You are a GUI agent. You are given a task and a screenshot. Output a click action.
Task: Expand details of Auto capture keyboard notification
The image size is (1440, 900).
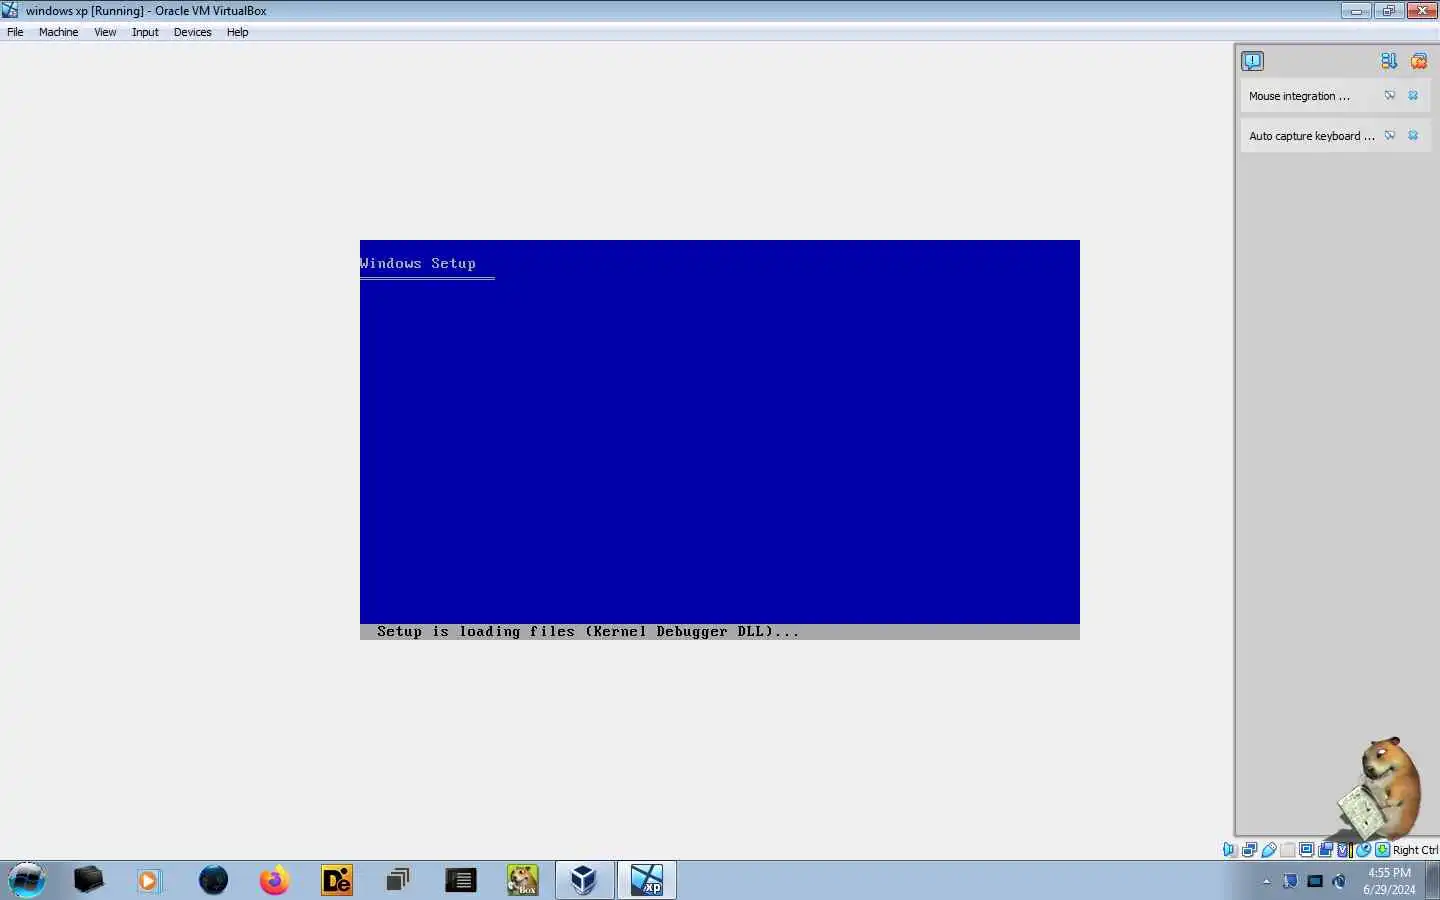1390,135
